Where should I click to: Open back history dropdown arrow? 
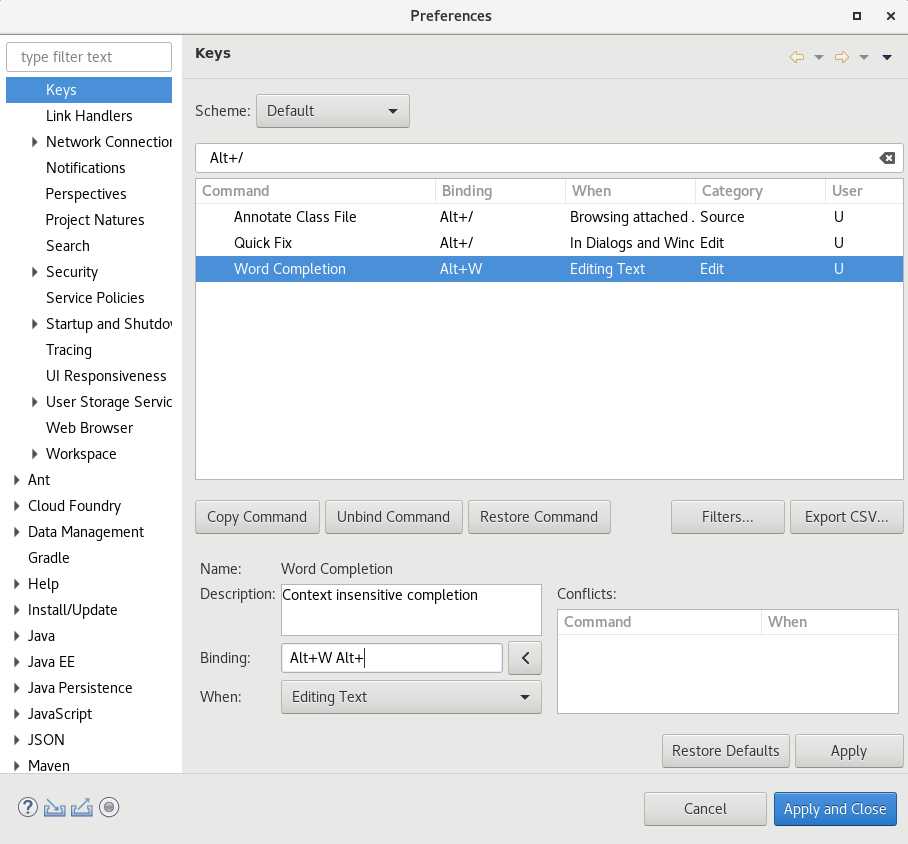coord(818,57)
